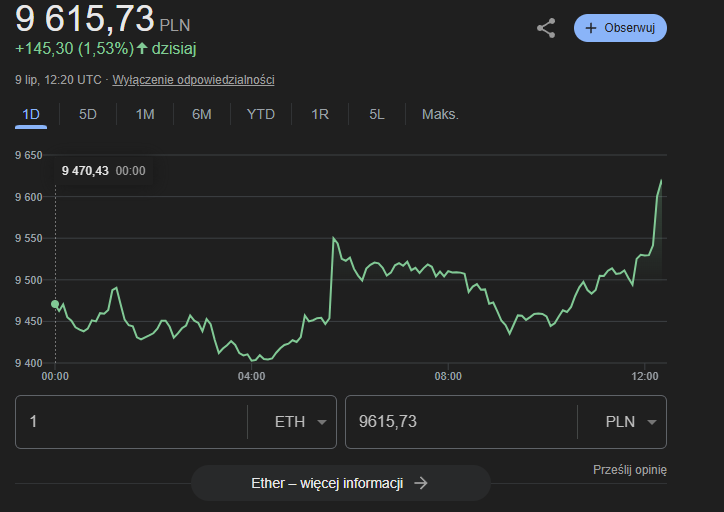Click the chart start point marker at 00:00
Viewport: 724px width, 512px height.
pyautogui.click(x=55, y=304)
